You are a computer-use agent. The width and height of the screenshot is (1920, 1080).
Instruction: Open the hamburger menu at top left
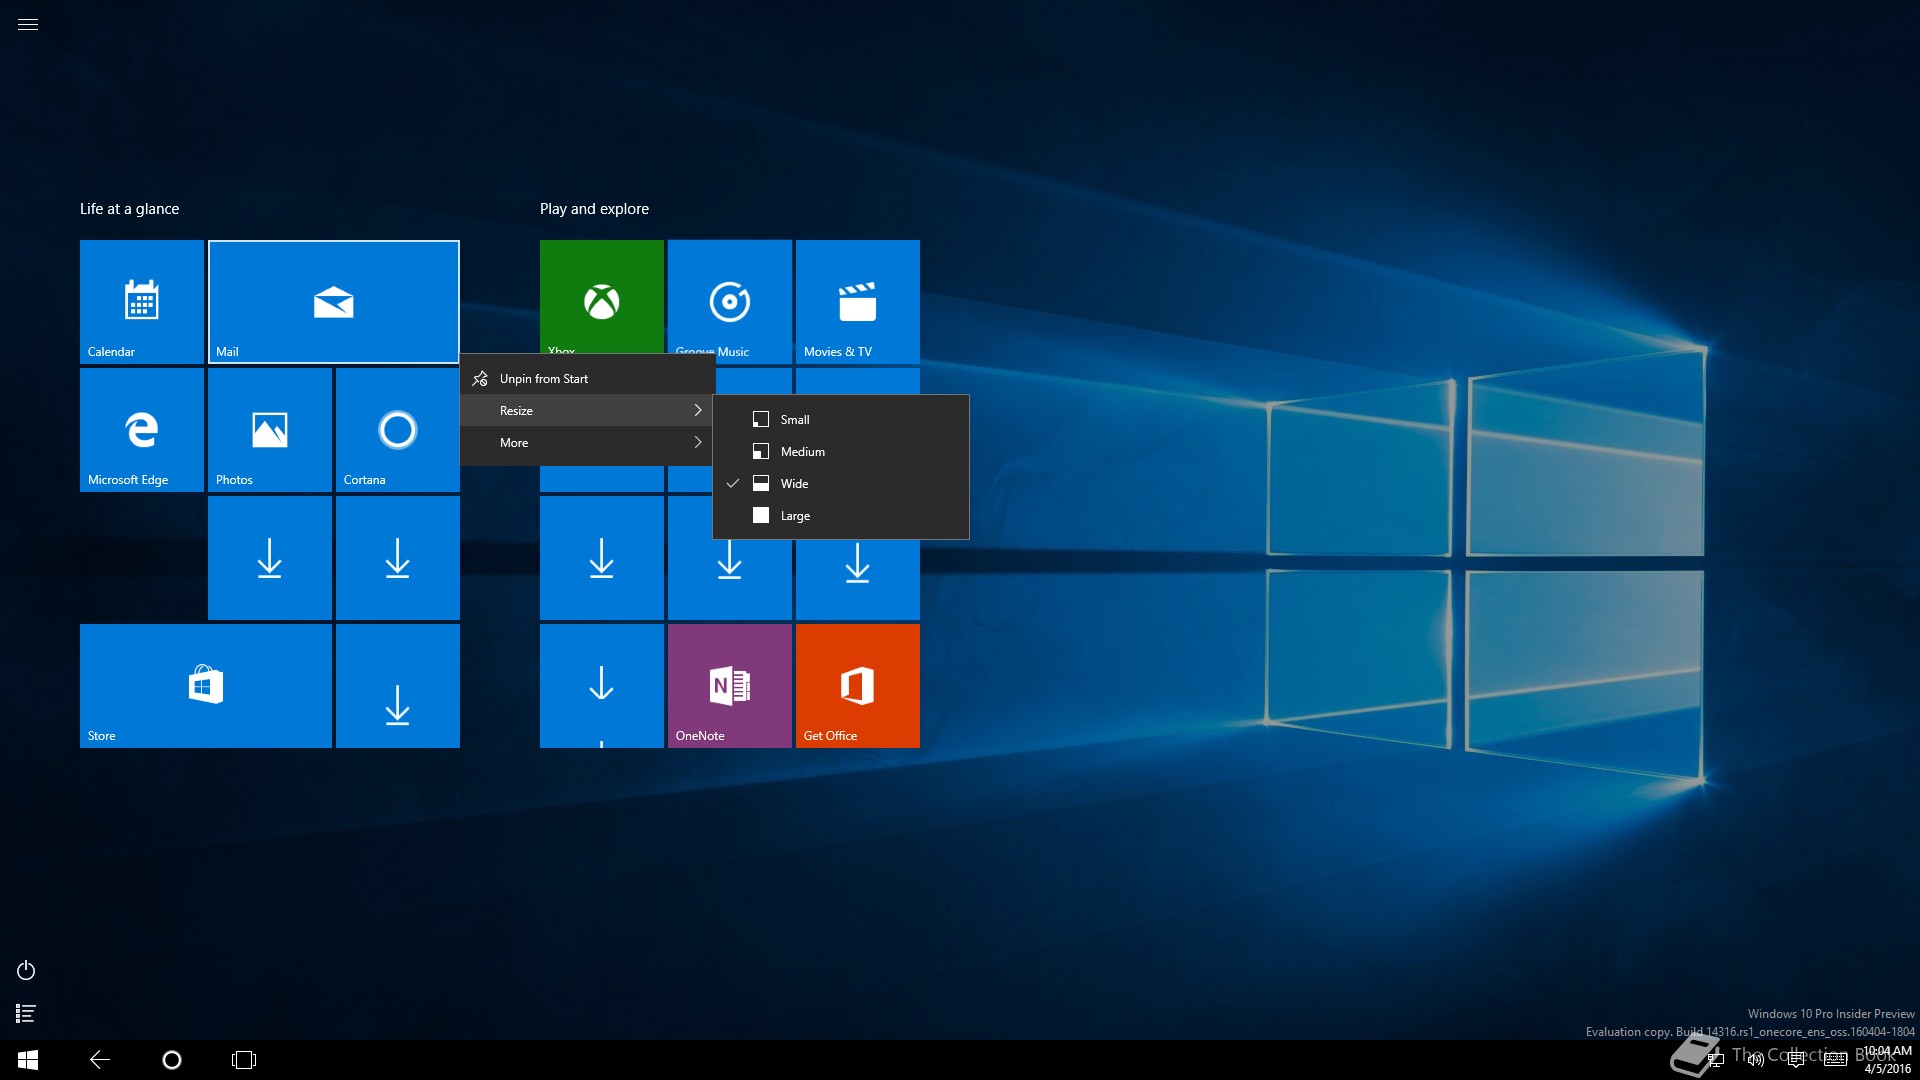tap(28, 24)
